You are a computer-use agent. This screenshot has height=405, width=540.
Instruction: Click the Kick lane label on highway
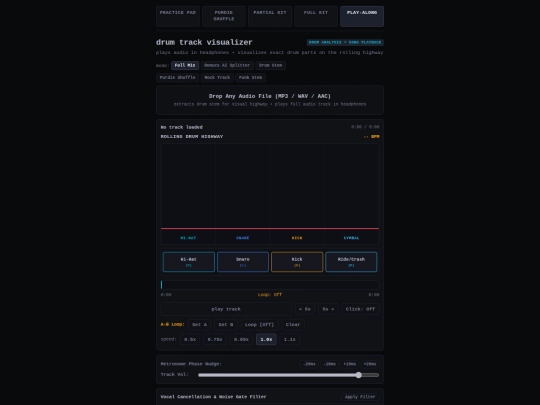[x=297, y=238]
